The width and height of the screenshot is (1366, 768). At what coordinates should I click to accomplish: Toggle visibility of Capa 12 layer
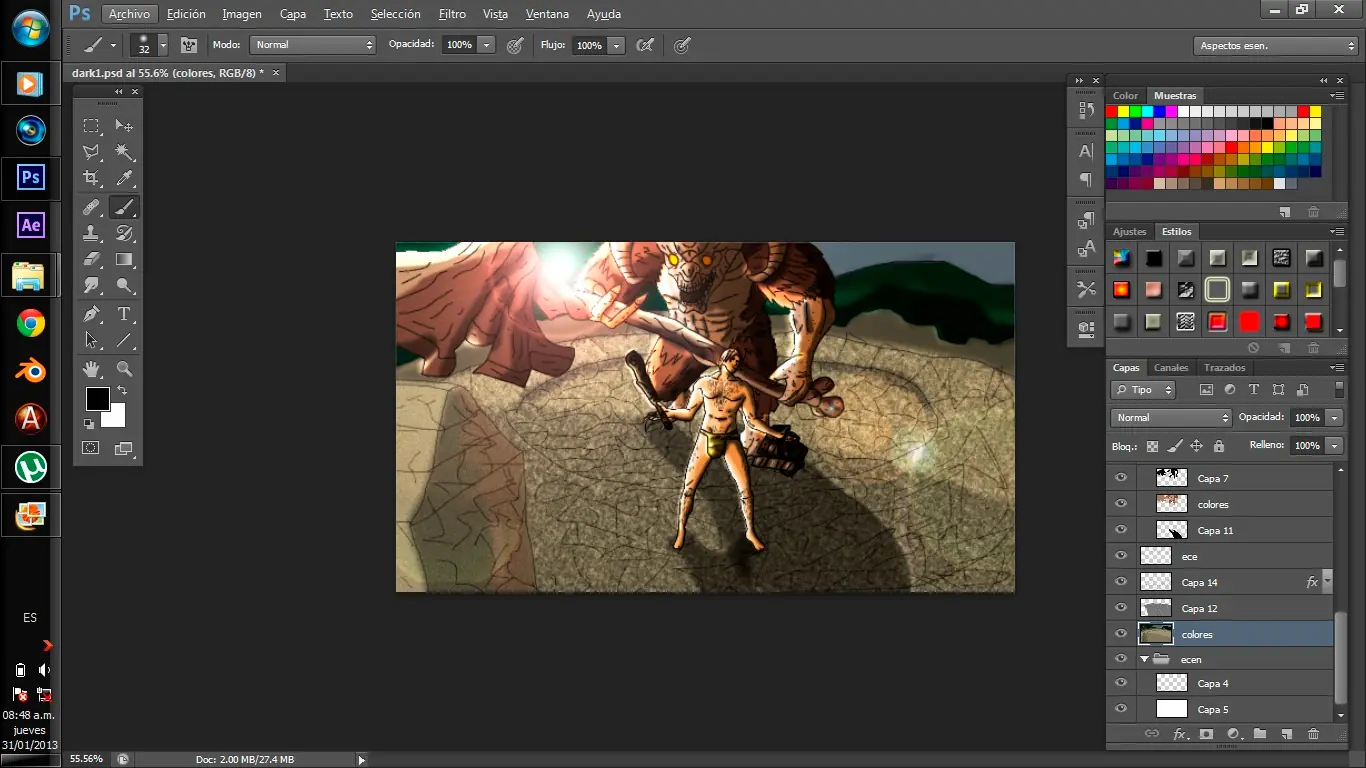click(x=1121, y=608)
